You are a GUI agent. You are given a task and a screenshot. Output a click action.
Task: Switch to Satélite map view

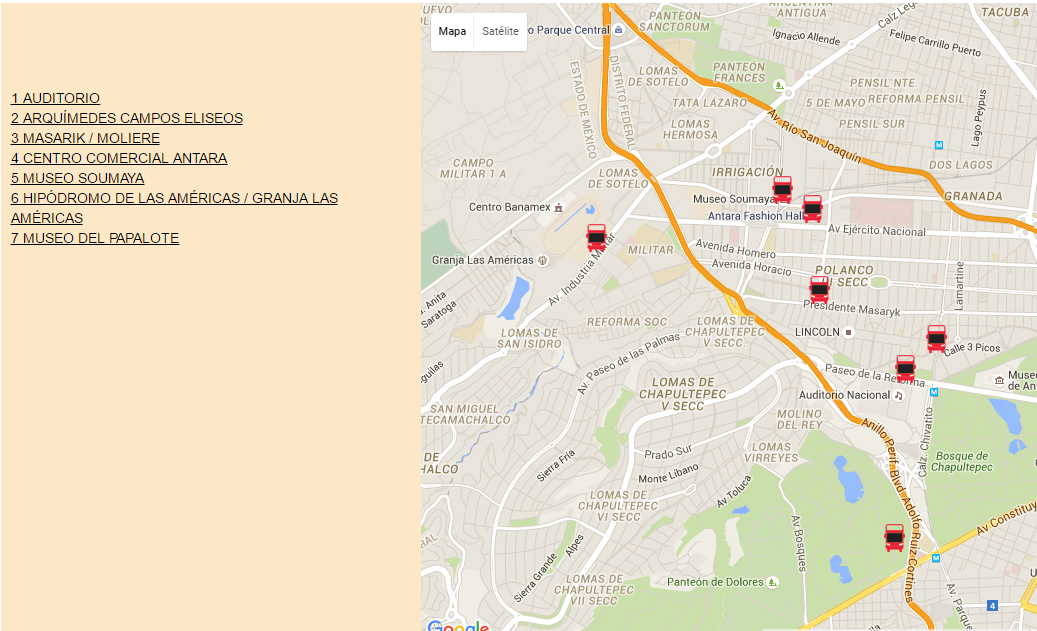coord(500,31)
